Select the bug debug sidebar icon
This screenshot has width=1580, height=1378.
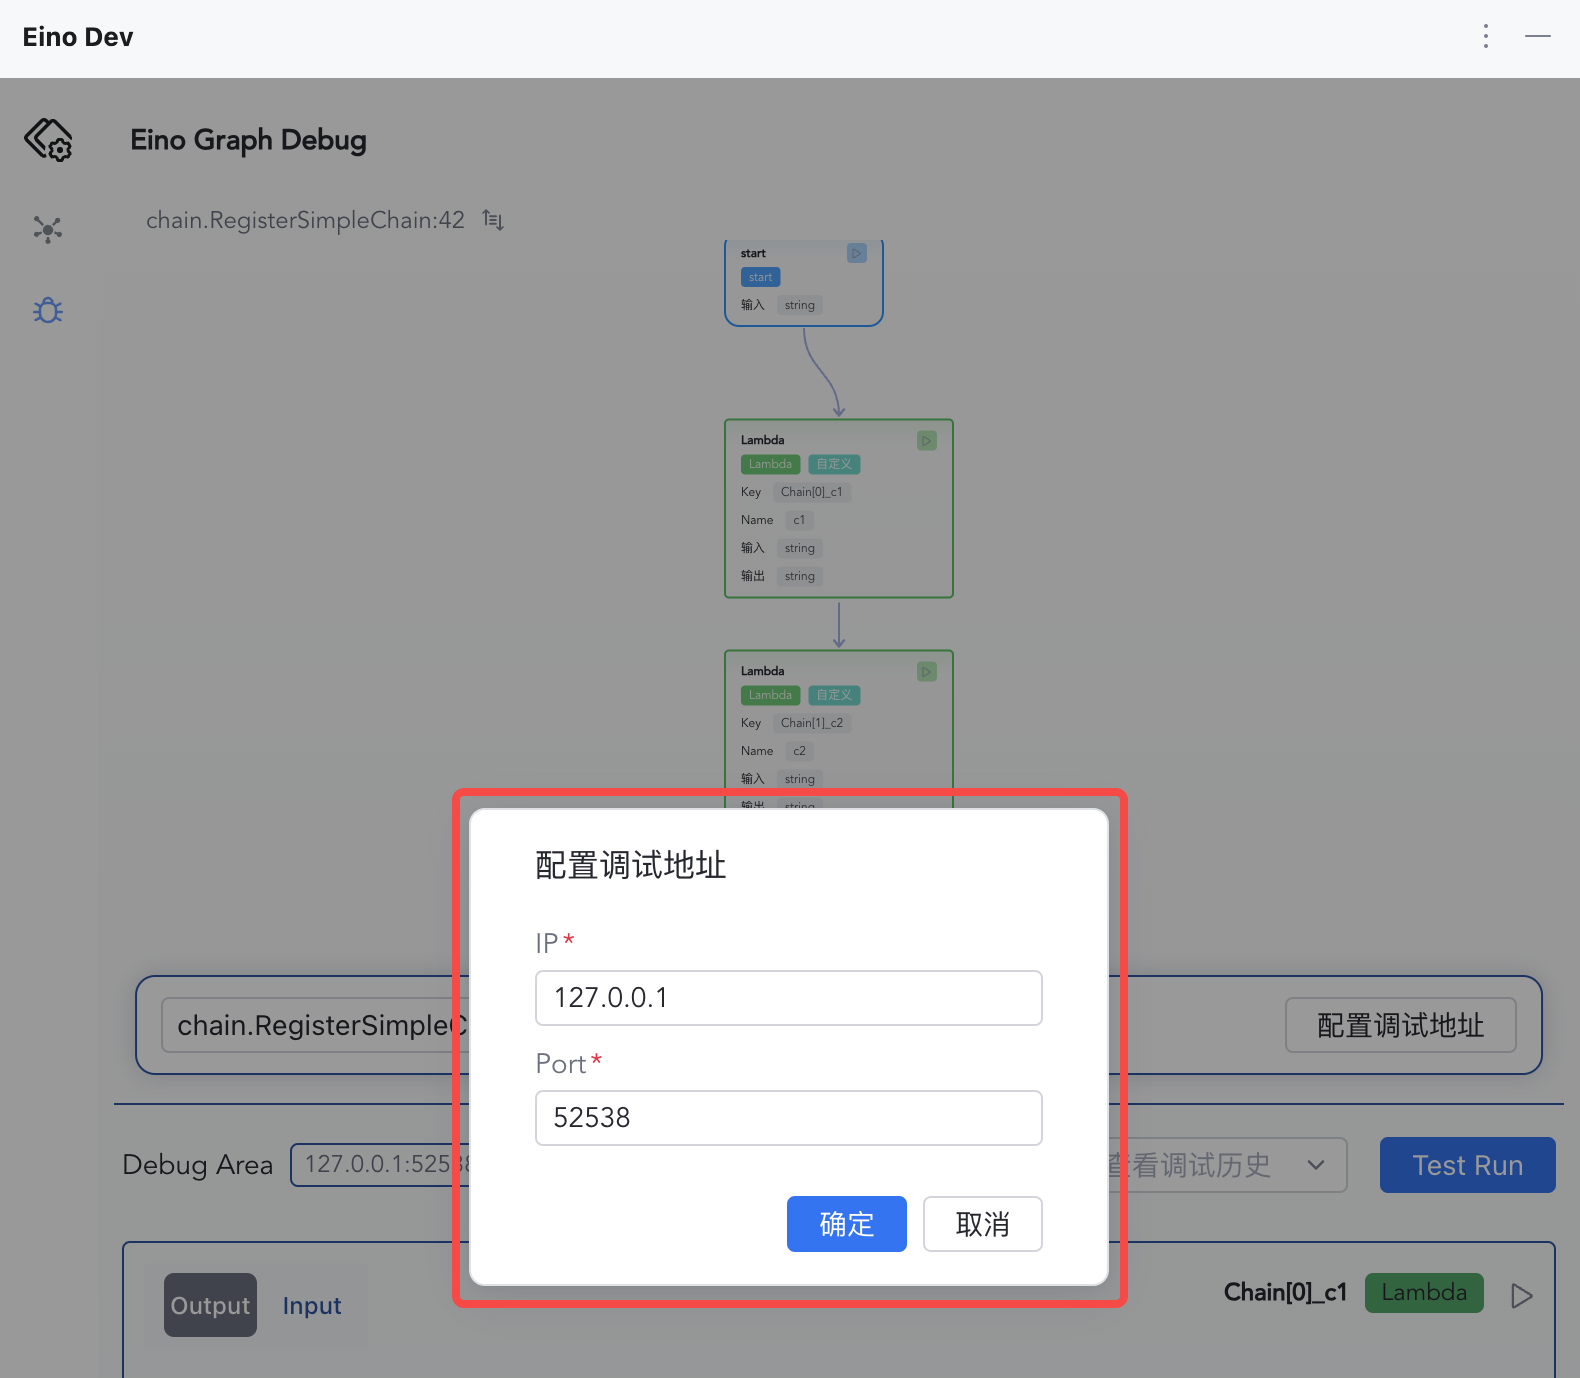point(48,311)
